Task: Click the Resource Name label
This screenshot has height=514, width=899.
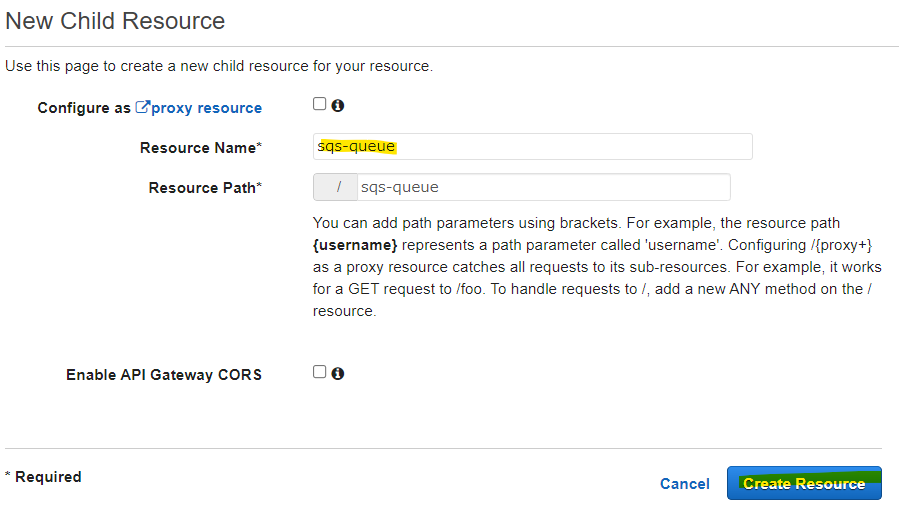Action: [200, 148]
